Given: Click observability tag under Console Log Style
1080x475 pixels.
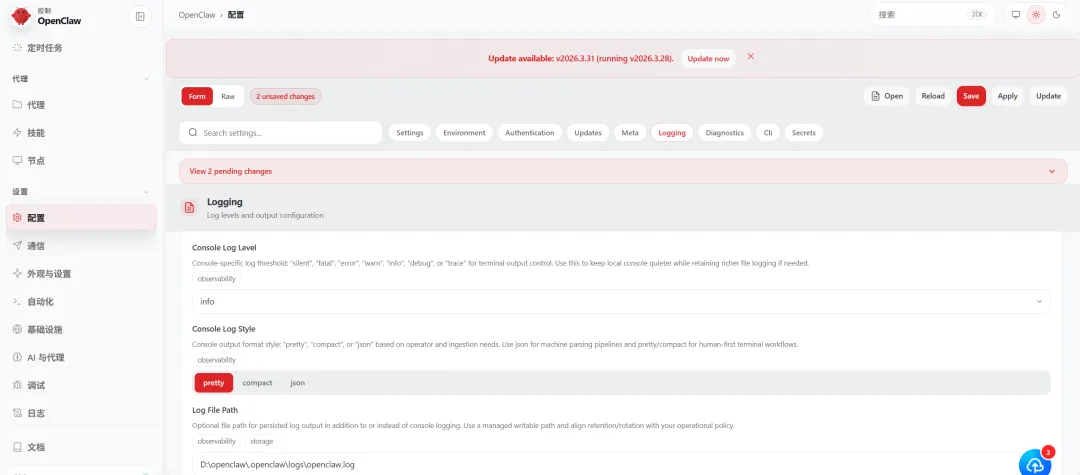Looking at the screenshot, I should pyautogui.click(x=216, y=360).
